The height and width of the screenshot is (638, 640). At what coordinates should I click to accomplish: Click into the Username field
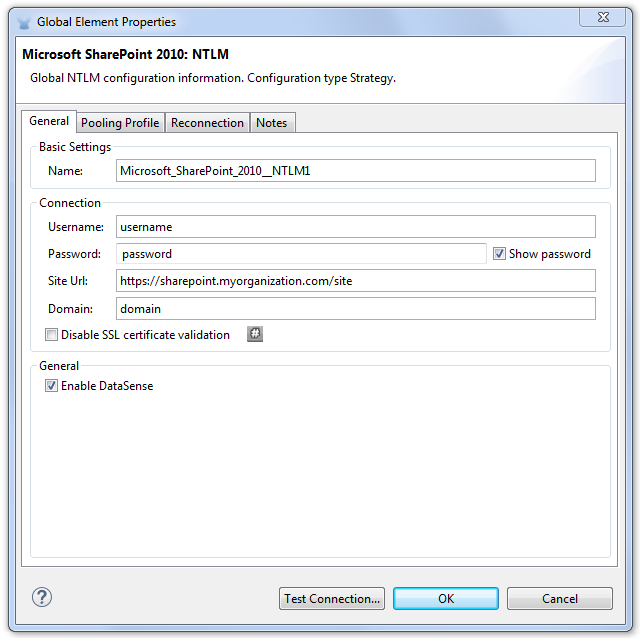pos(356,227)
